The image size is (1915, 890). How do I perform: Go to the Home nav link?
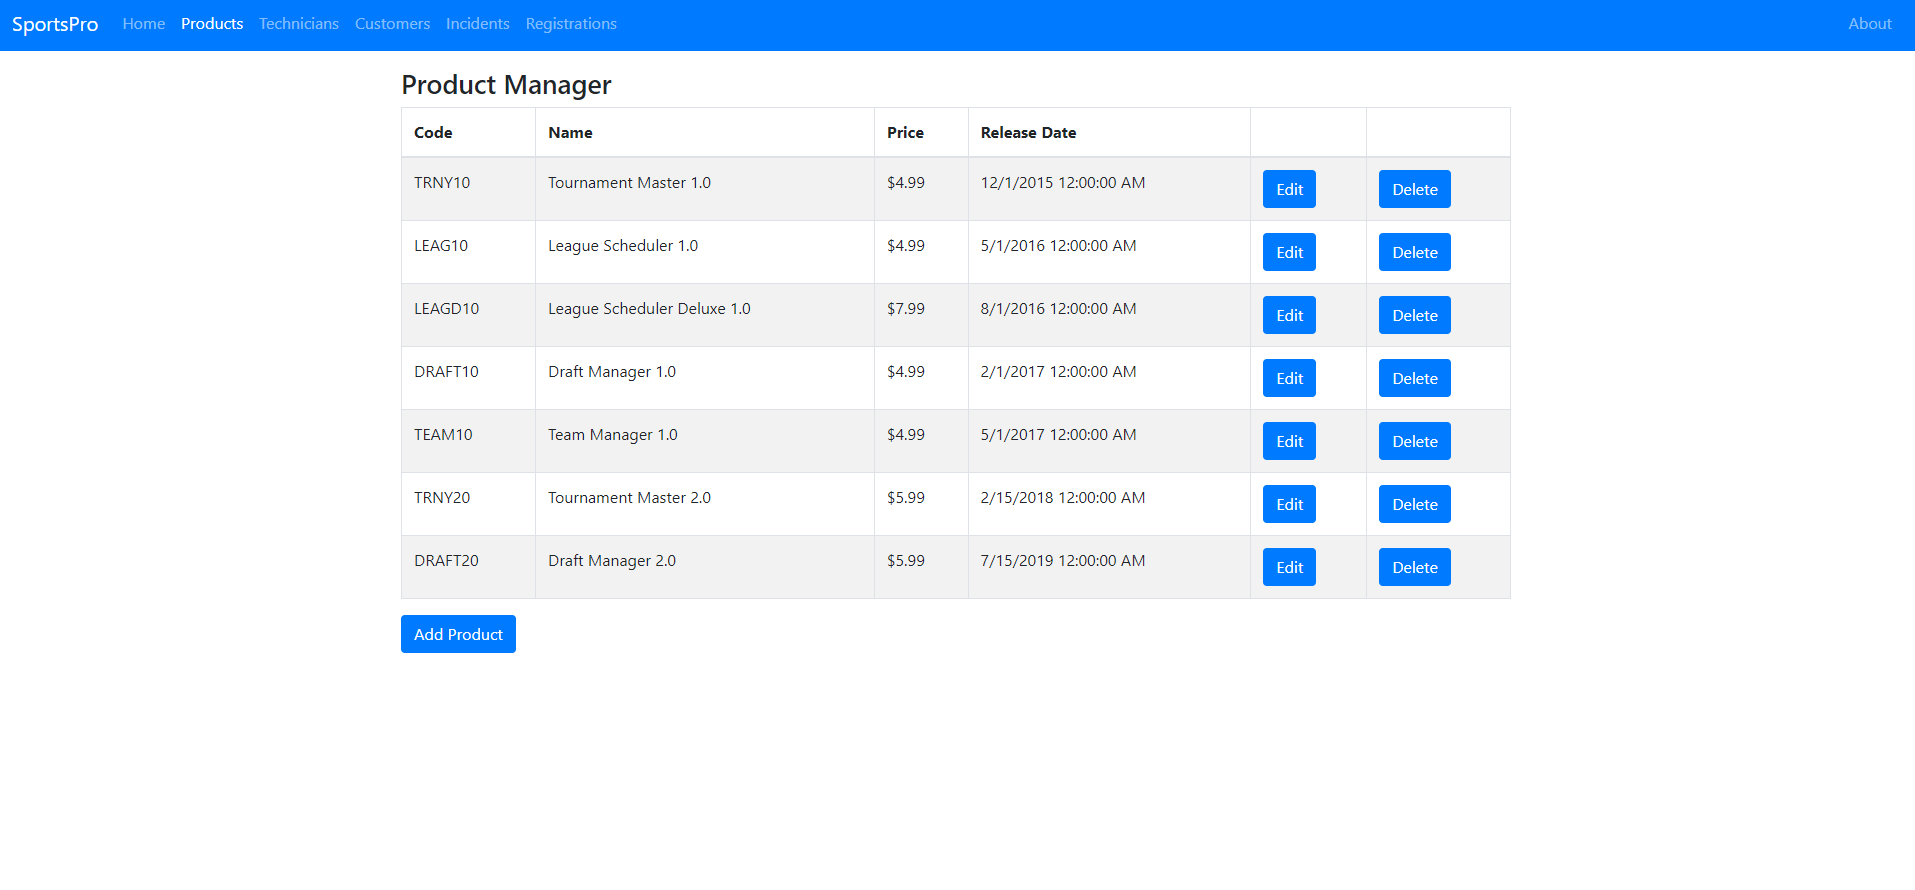click(x=143, y=24)
